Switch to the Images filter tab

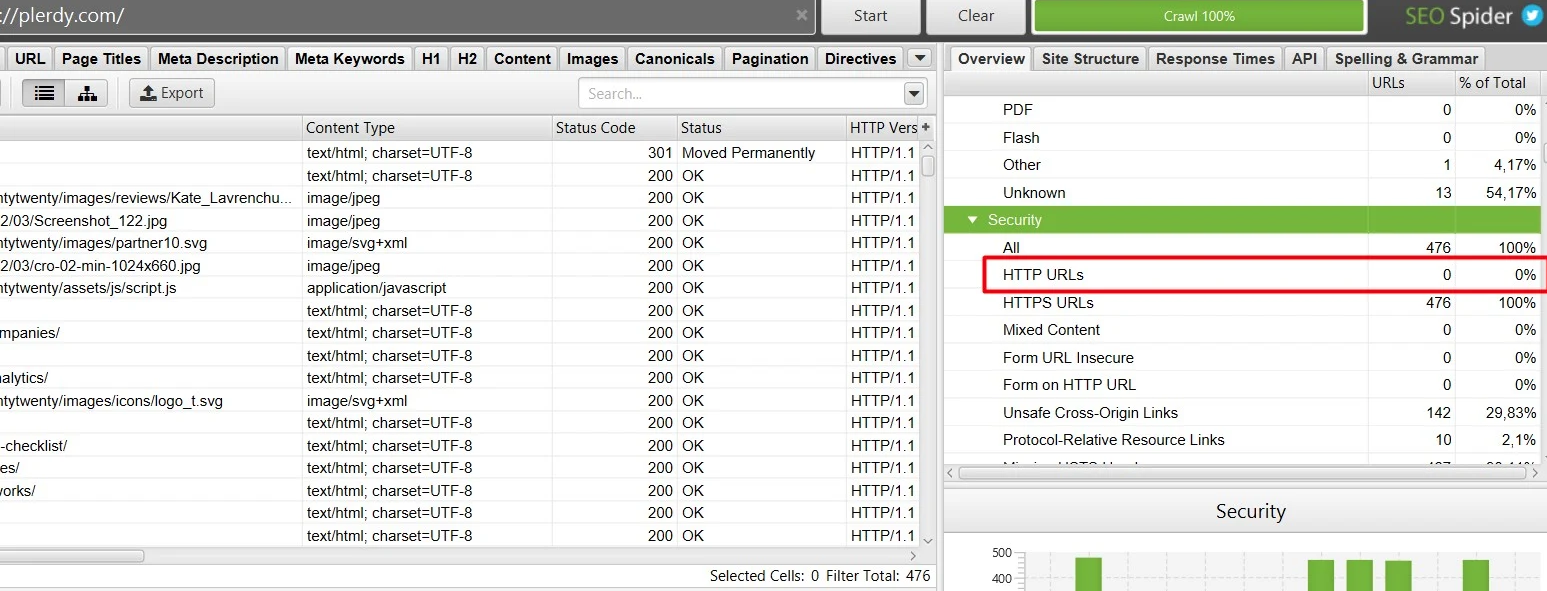coord(592,58)
